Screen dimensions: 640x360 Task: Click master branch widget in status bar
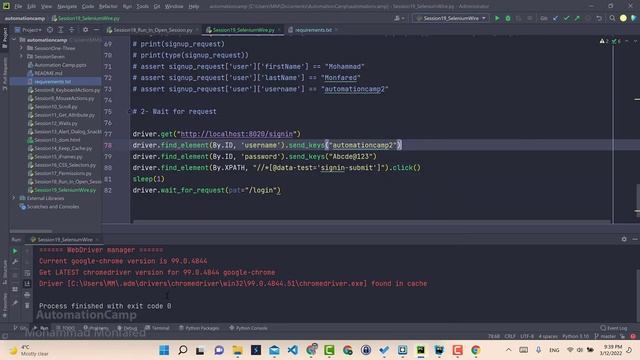coord(605,336)
